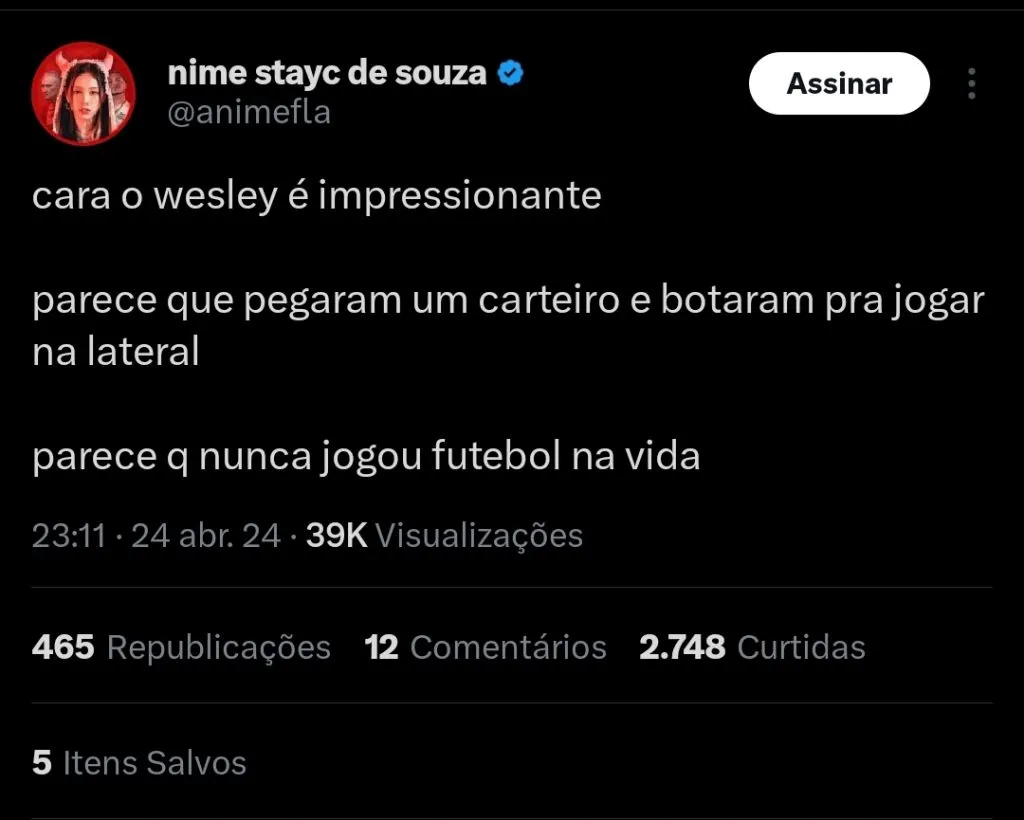Click the words "na lateral" in the post
The image size is (1024, 820).
[116, 351]
